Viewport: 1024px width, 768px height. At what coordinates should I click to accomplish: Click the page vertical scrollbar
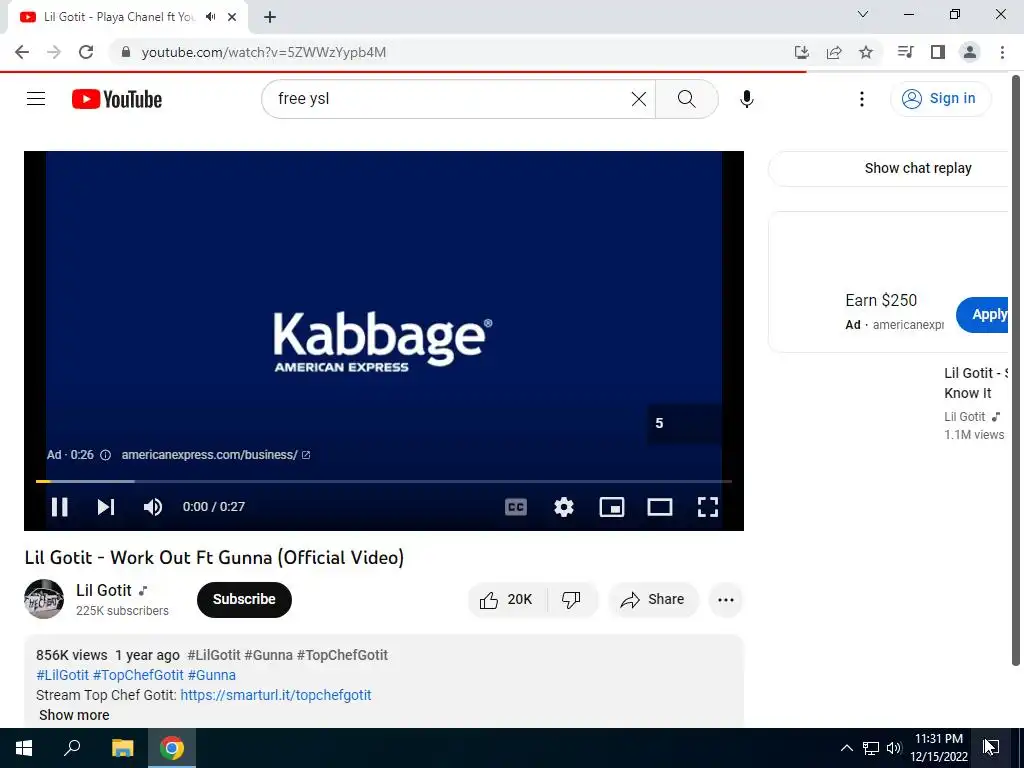coord(1016,370)
